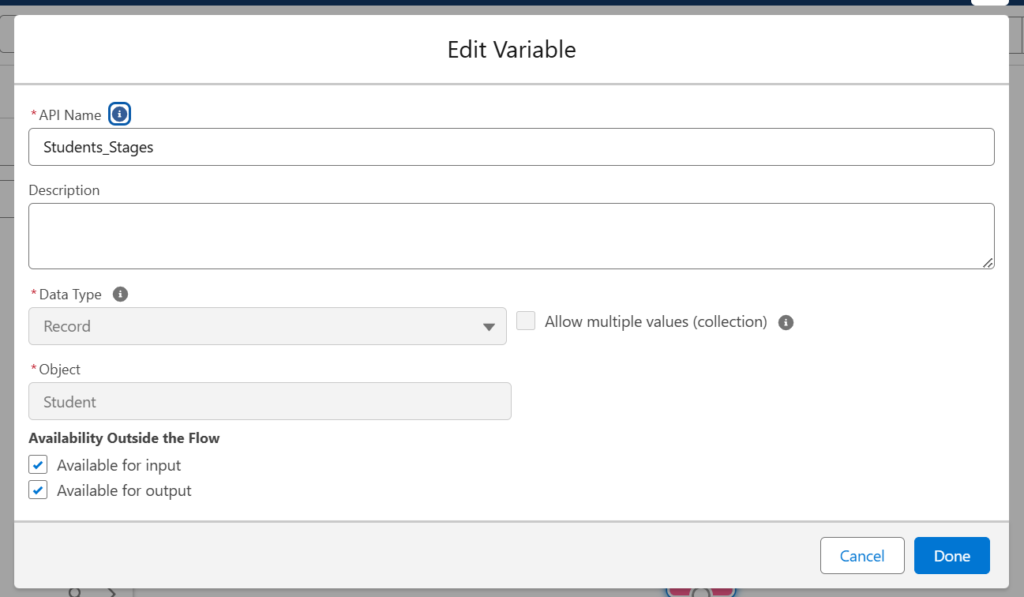Viewport: 1024px width, 597px height.
Task: Click the Data Type dropdown arrow
Action: click(x=489, y=326)
